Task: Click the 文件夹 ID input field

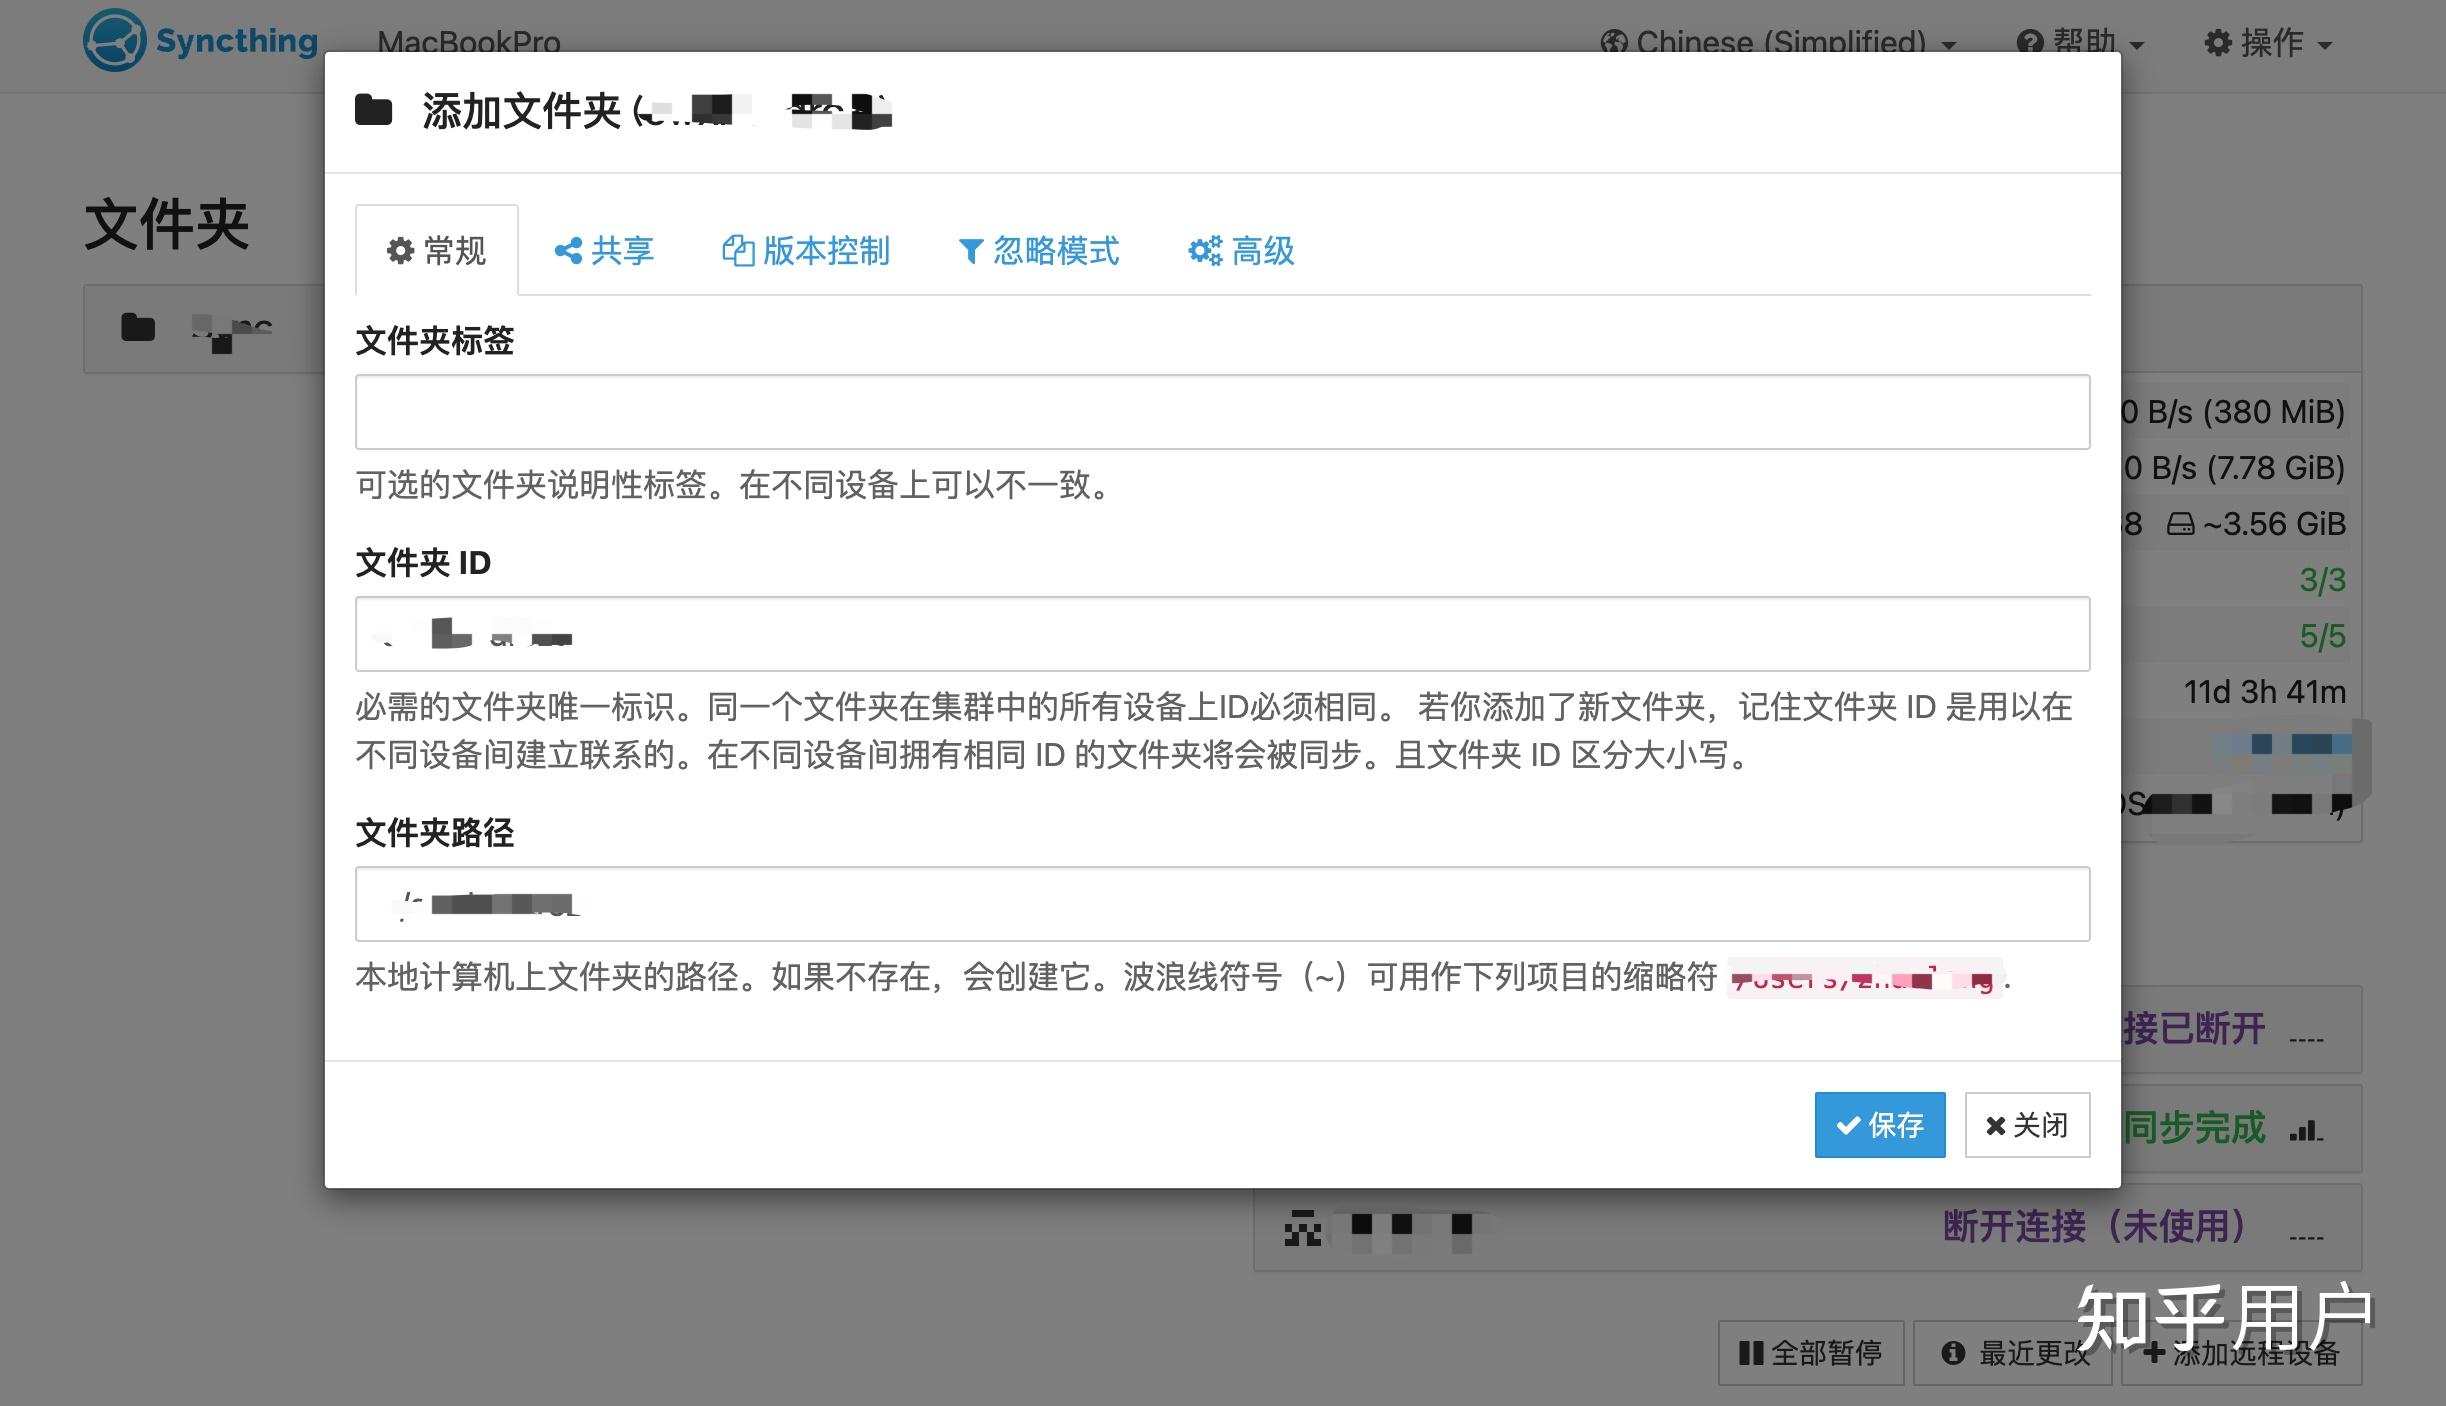Action: click(1222, 634)
